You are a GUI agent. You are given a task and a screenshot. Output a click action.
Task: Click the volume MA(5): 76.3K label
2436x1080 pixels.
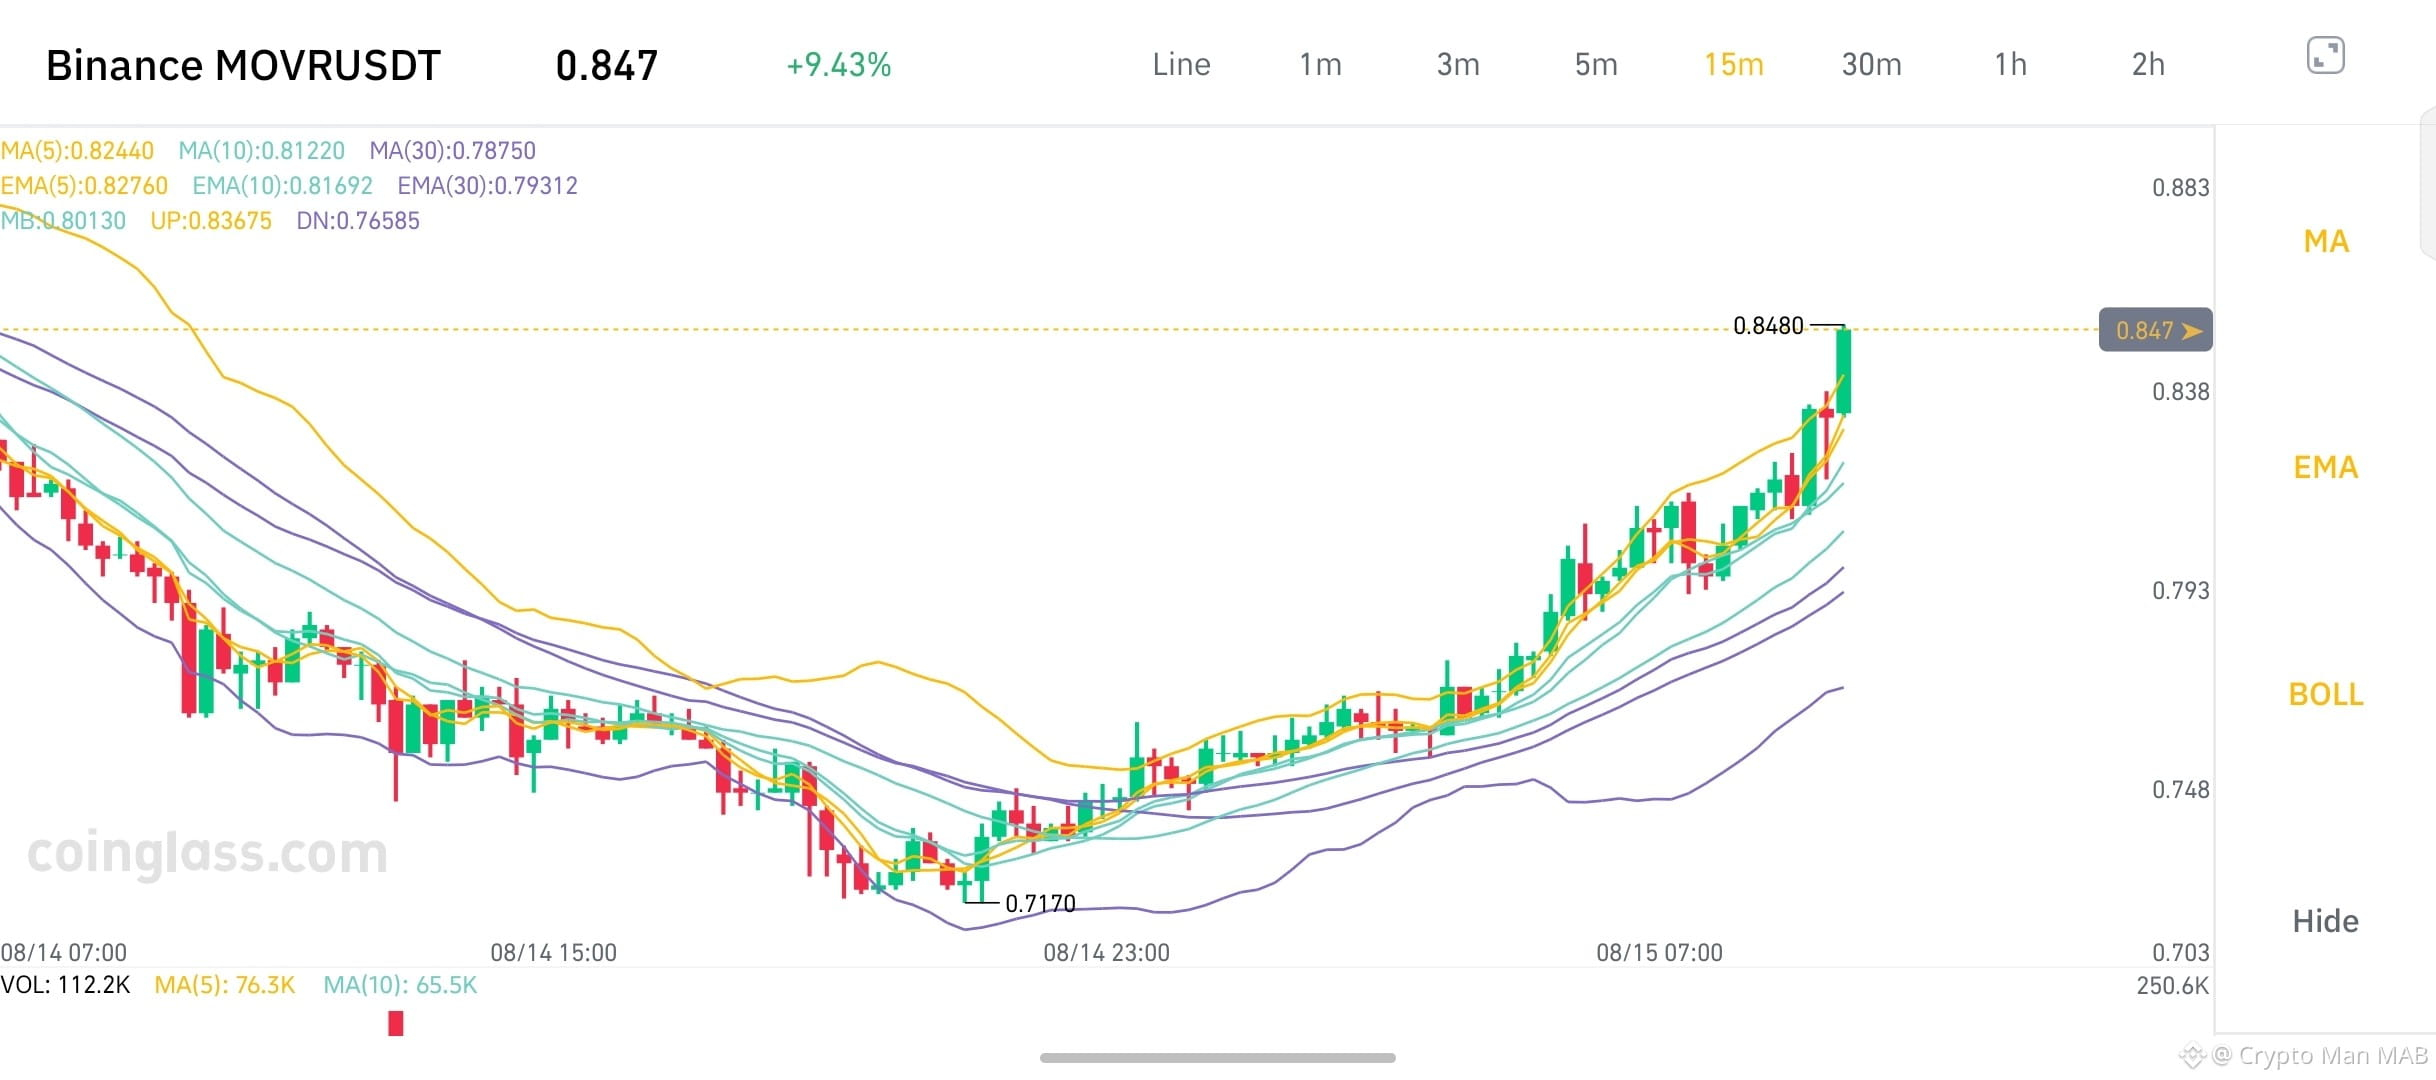pyautogui.click(x=225, y=985)
